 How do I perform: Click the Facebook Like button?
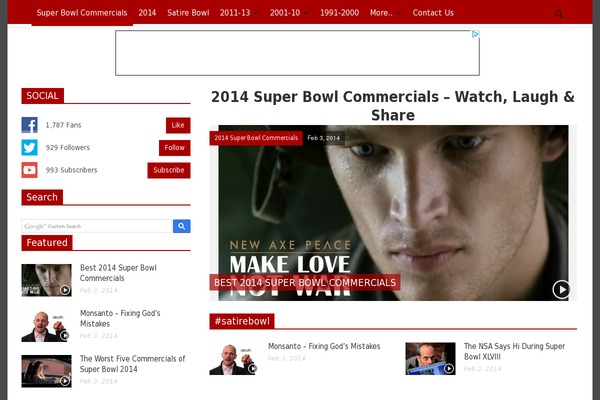[x=178, y=125]
